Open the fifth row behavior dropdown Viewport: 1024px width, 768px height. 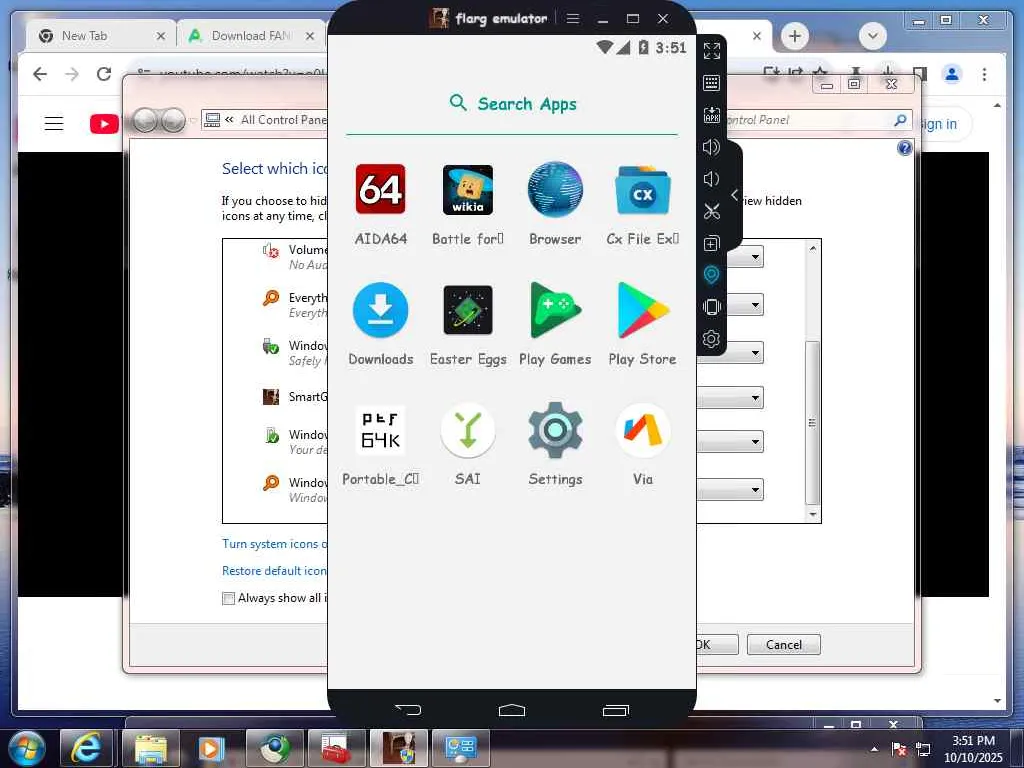(755, 441)
